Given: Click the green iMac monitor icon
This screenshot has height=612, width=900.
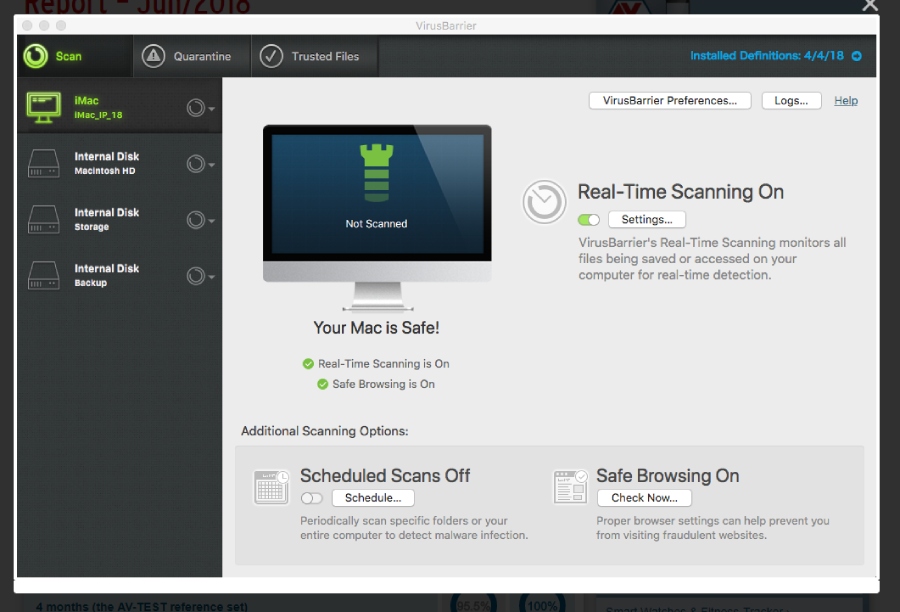Looking at the screenshot, I should [44, 107].
